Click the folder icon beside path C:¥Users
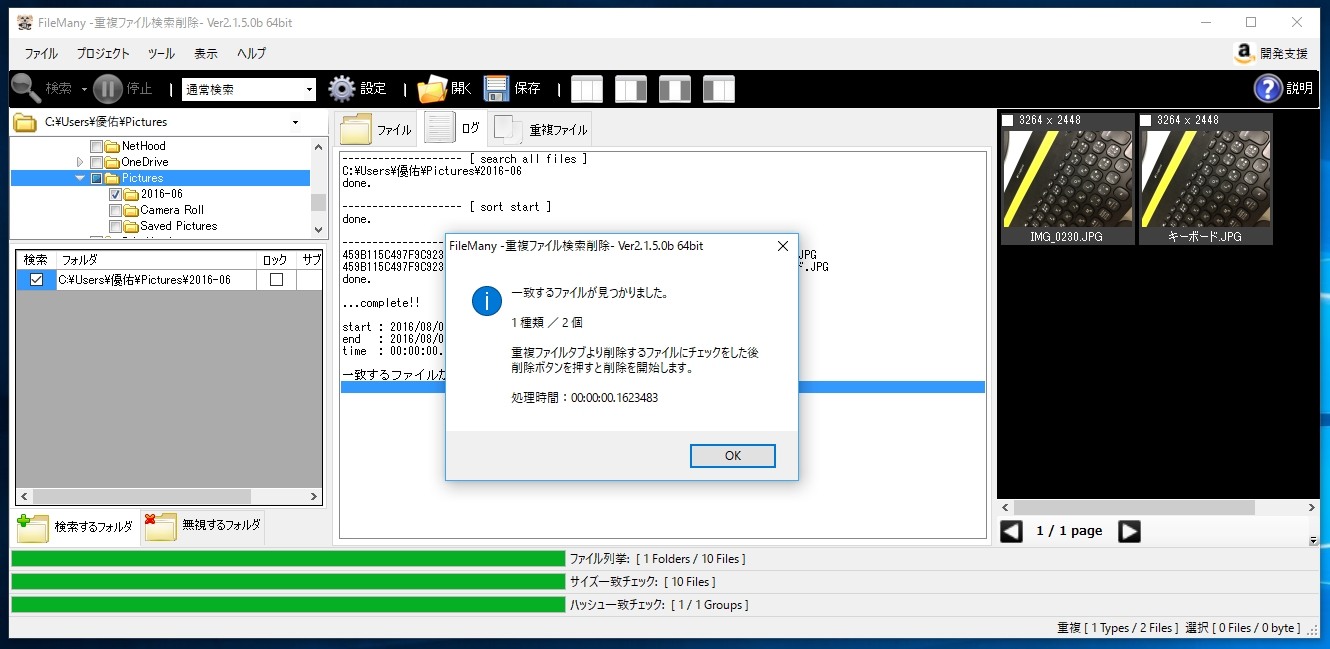1330x649 pixels. 25,122
